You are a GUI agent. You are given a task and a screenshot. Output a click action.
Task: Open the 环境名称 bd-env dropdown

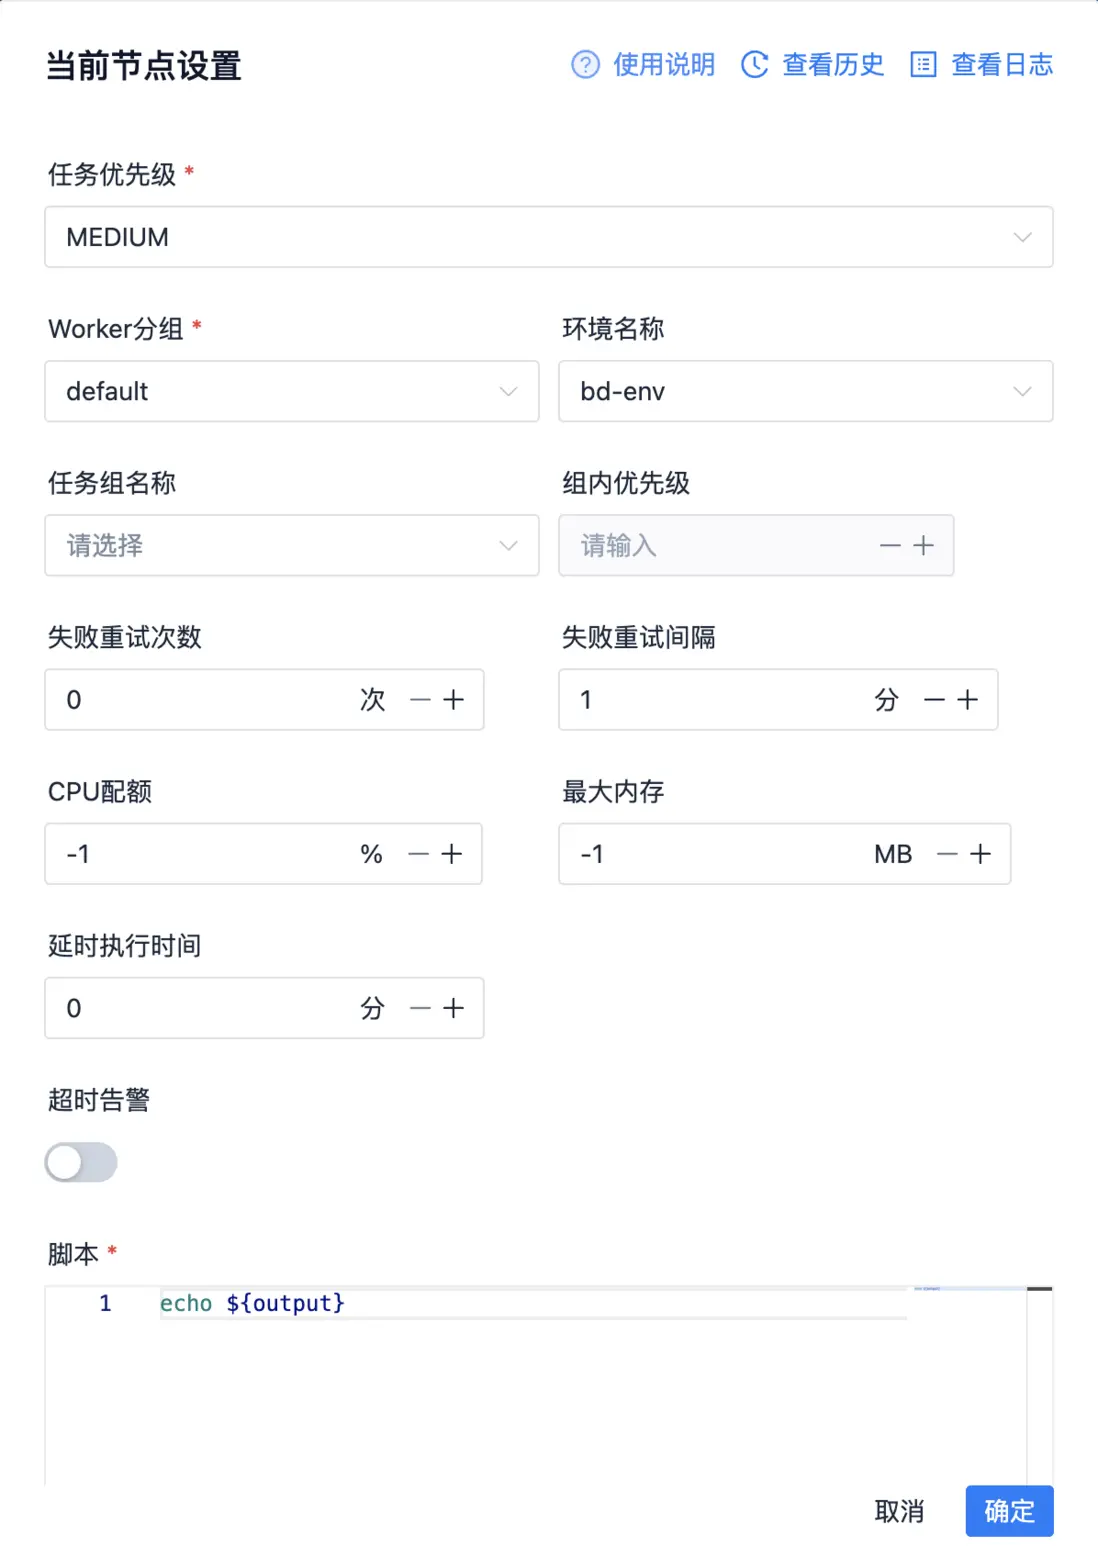(x=805, y=391)
